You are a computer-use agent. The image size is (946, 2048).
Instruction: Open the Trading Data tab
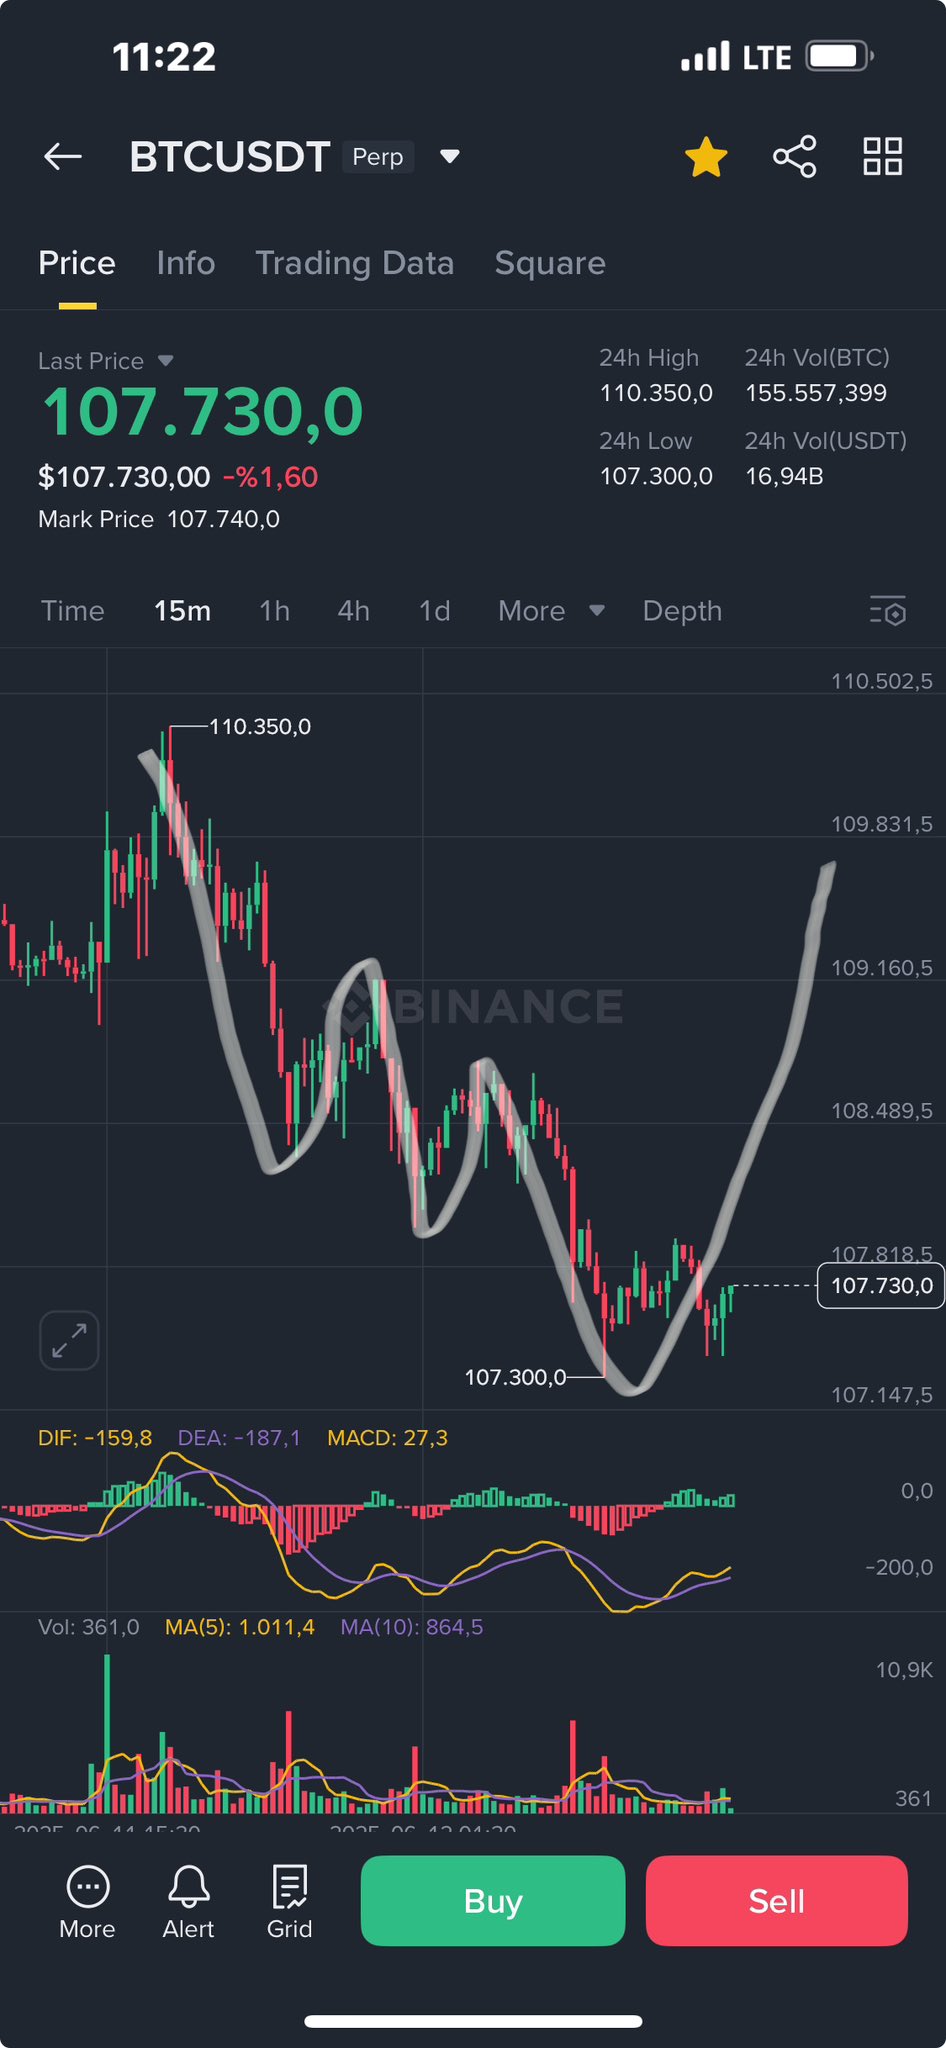tap(354, 263)
